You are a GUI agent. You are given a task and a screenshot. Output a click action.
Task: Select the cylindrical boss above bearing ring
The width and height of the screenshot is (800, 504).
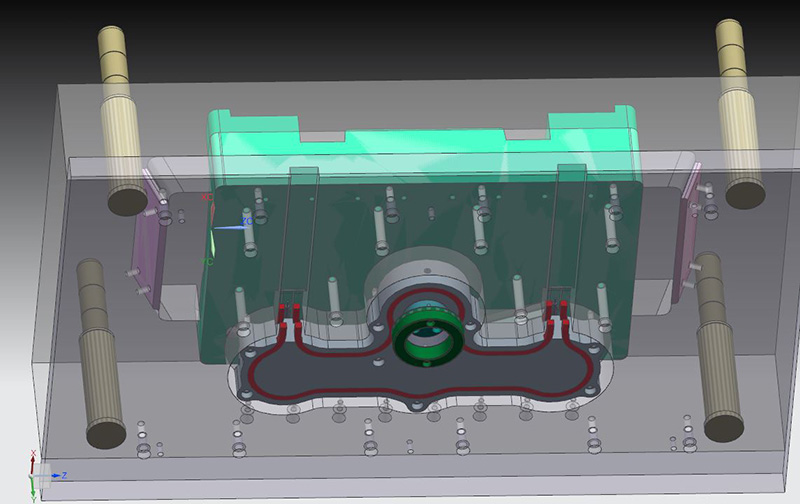422,278
